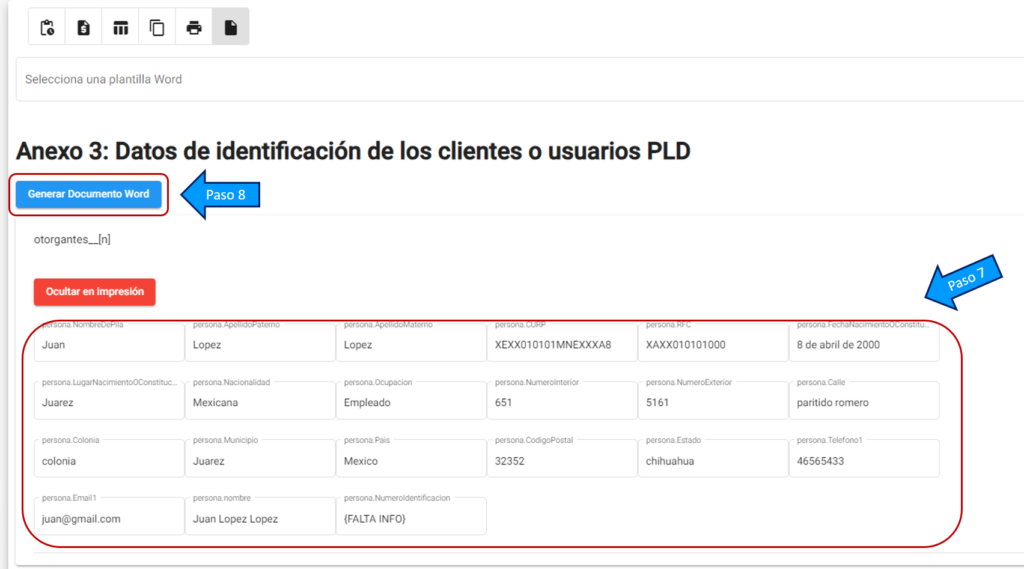
Task: Open the 'Selecciona una plantilla Word' dropdown
Action: tap(520, 79)
